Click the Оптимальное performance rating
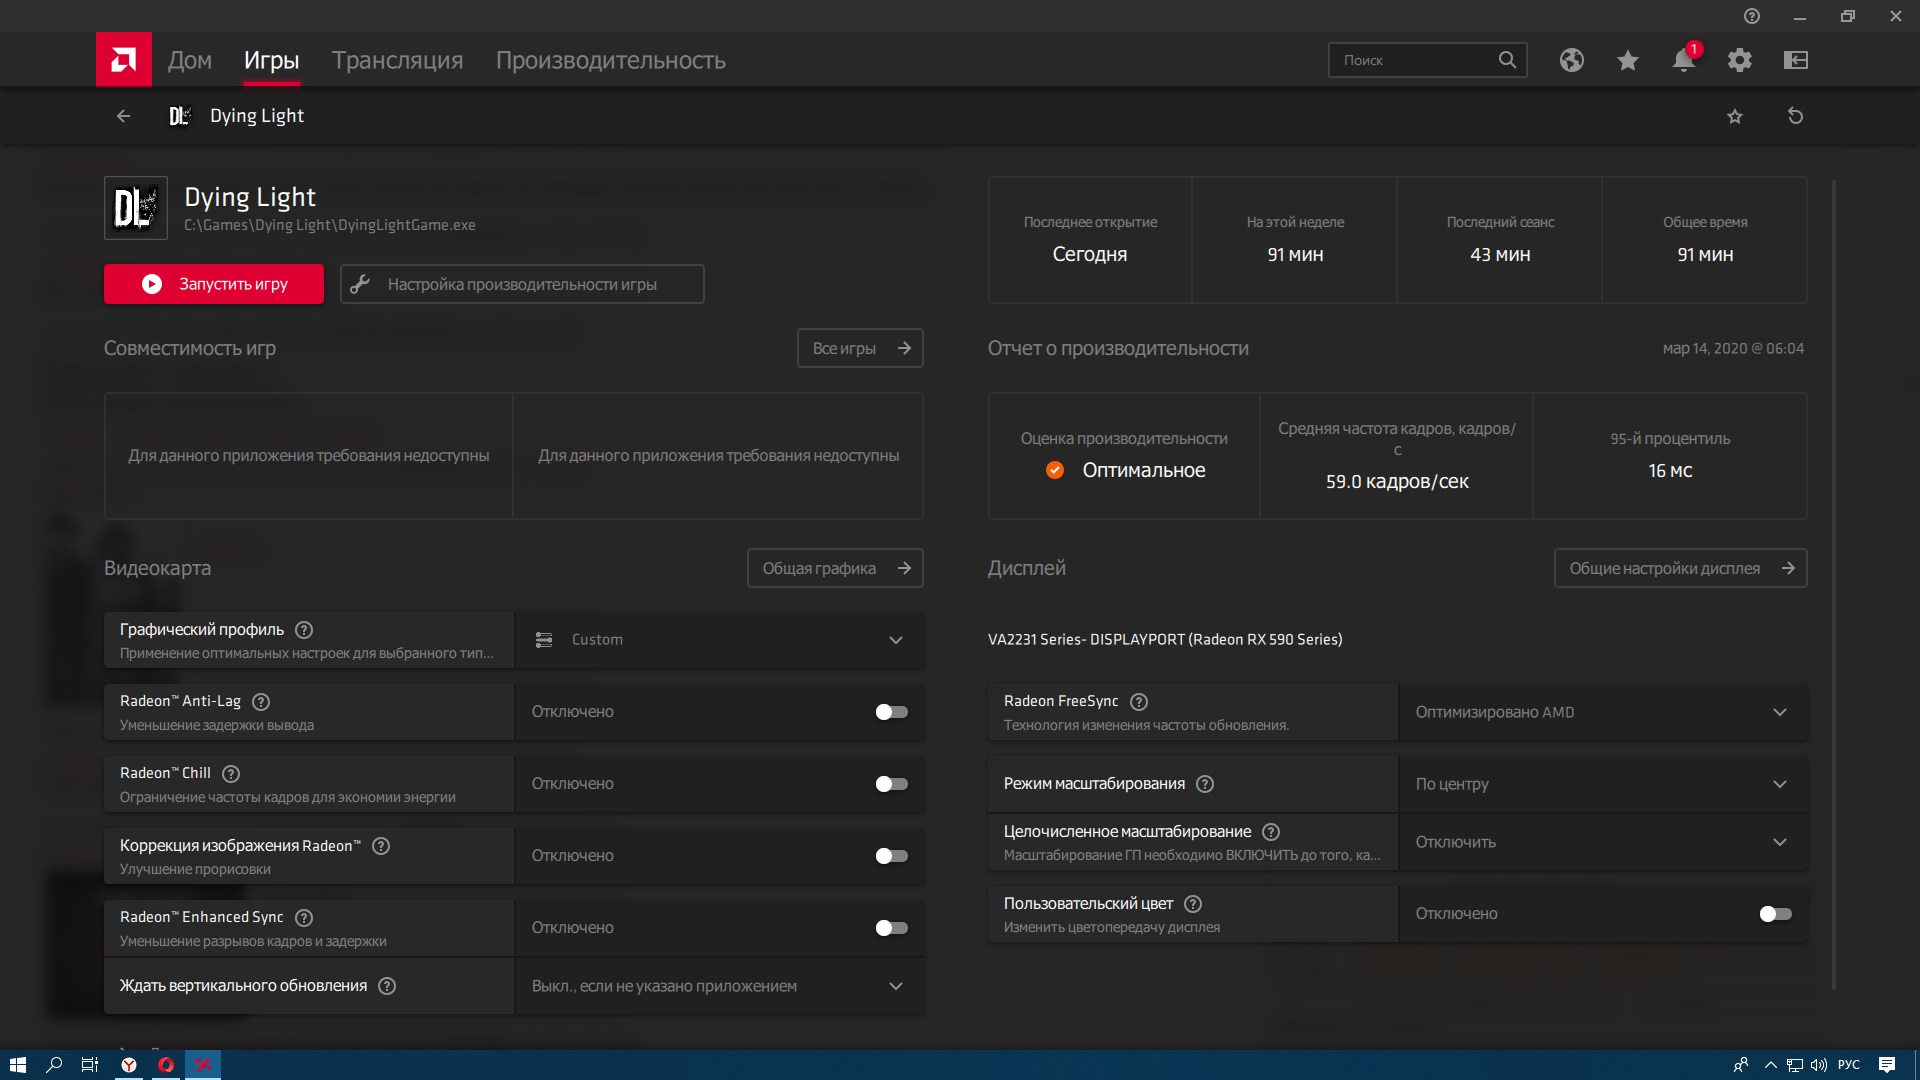The height and width of the screenshot is (1080, 1920). point(1144,470)
